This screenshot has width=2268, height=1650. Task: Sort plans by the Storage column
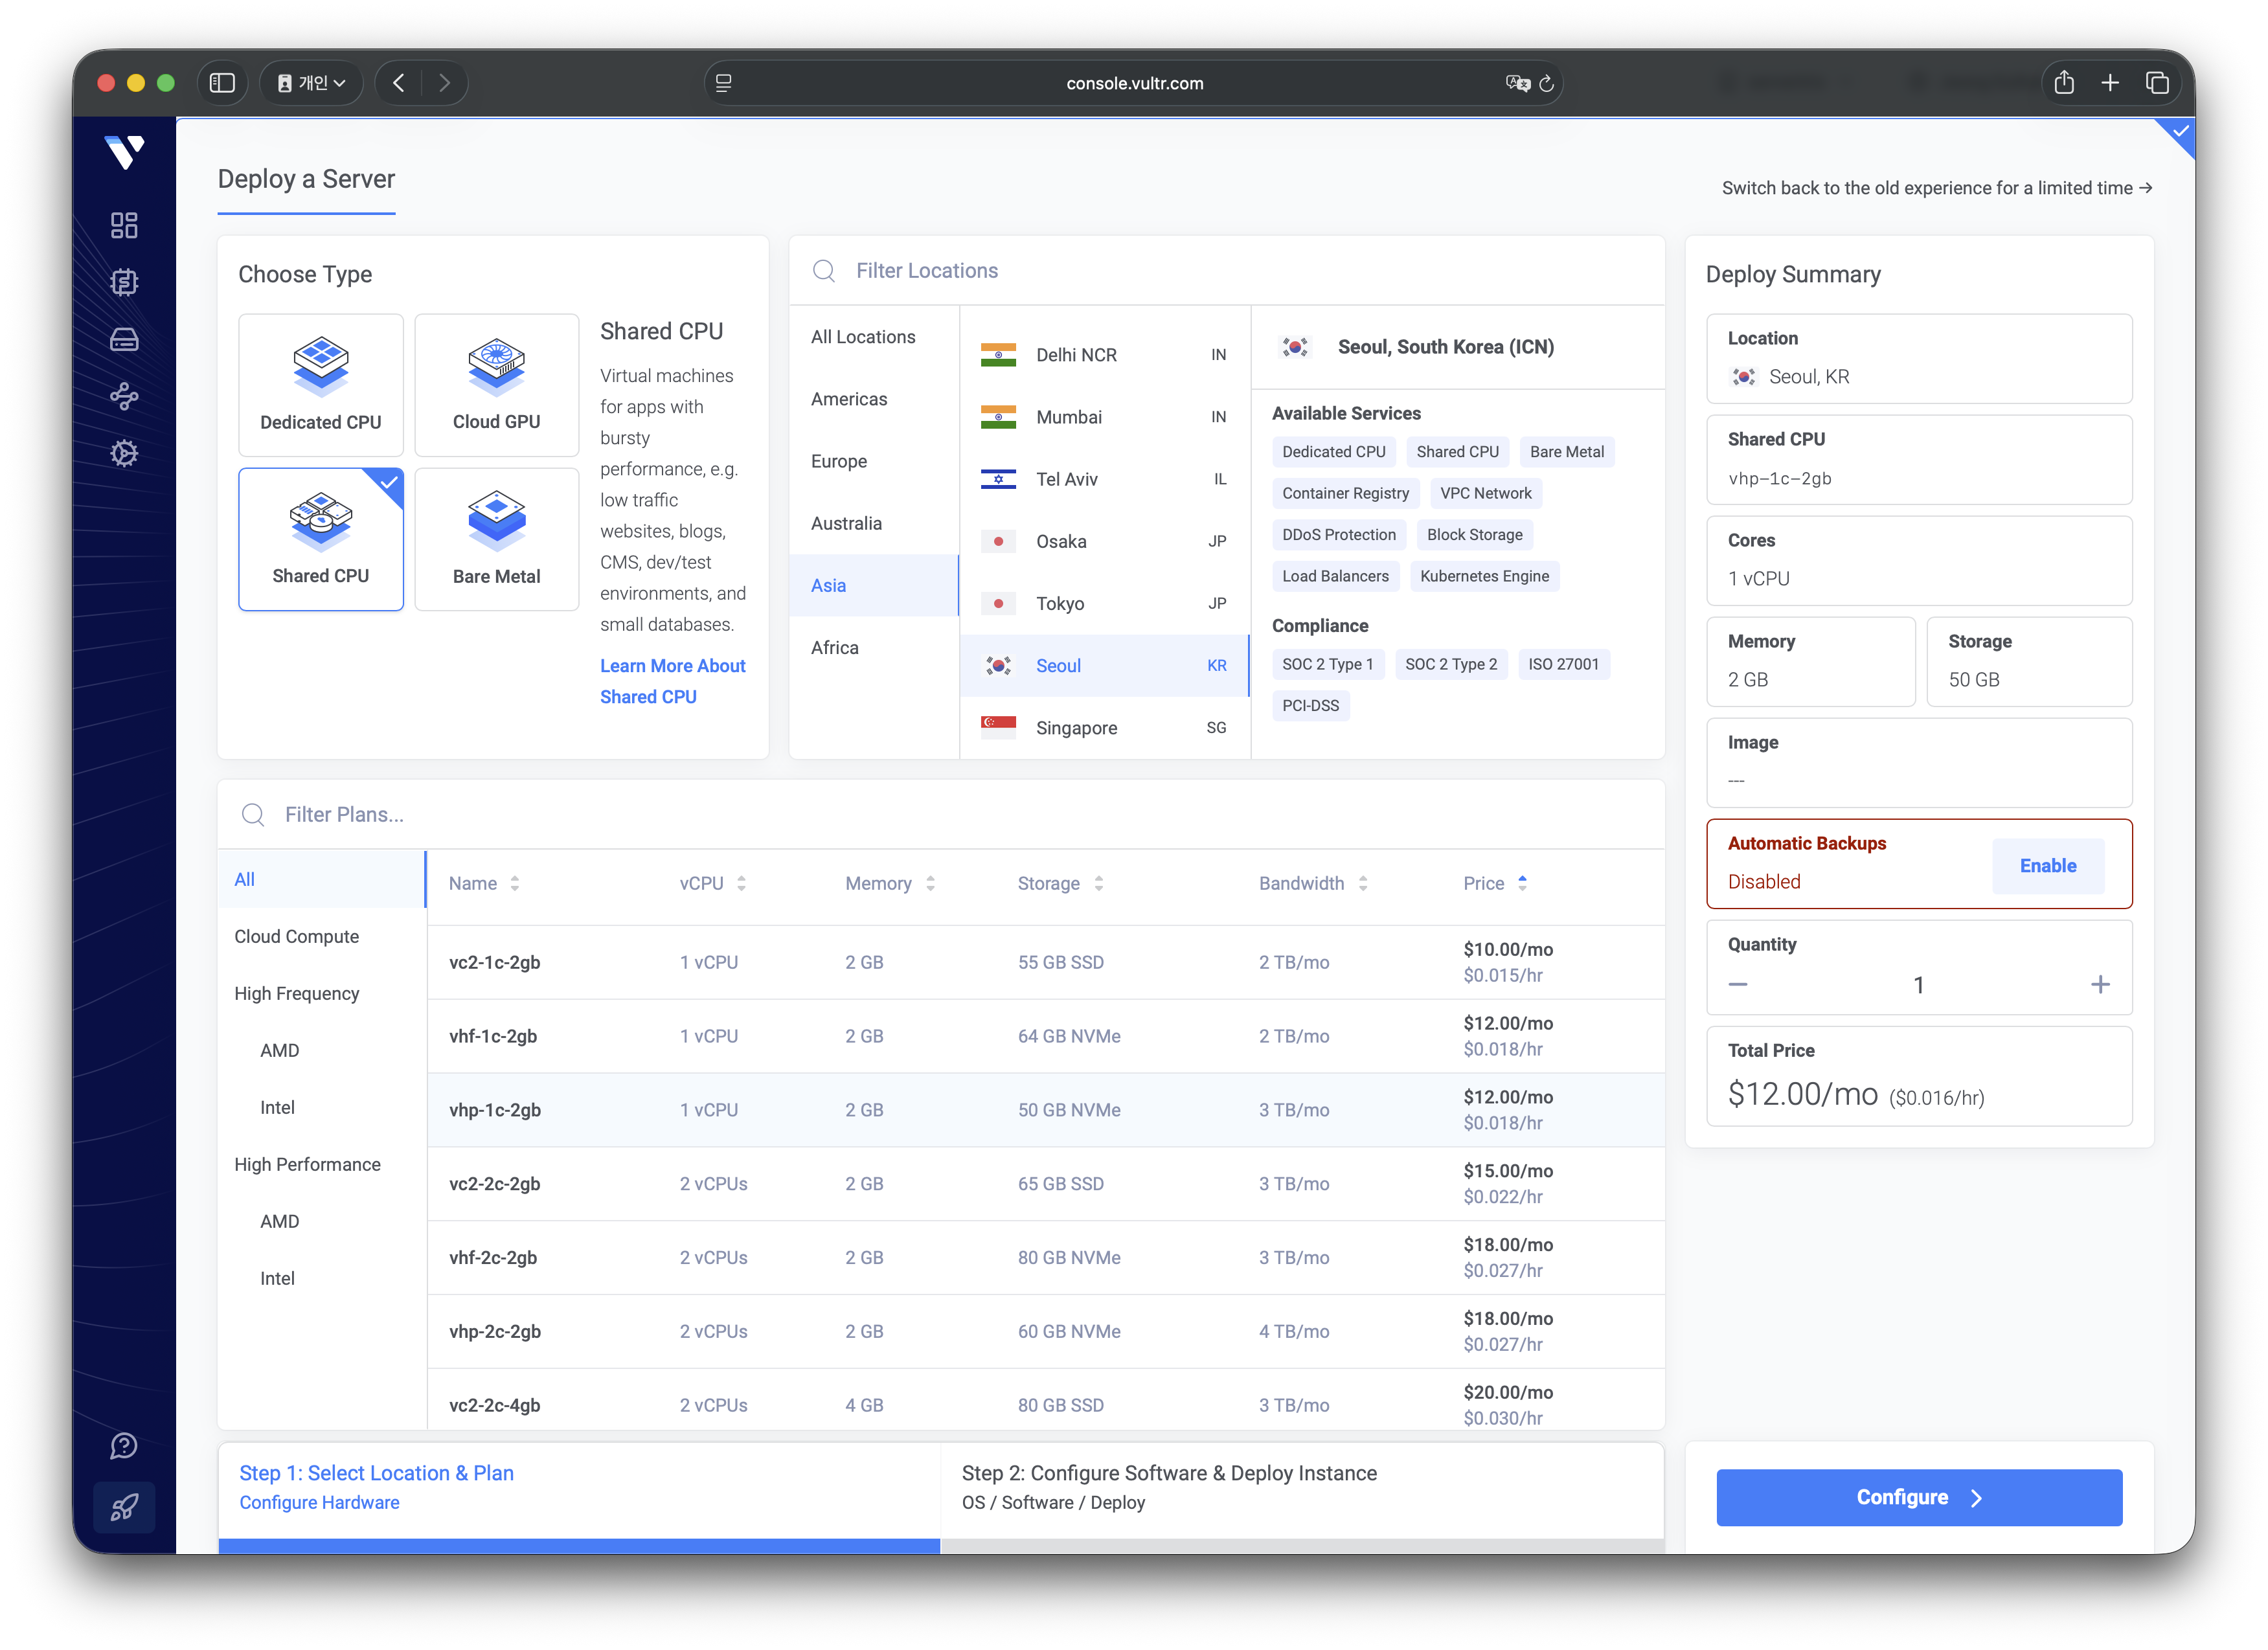click(x=1060, y=884)
